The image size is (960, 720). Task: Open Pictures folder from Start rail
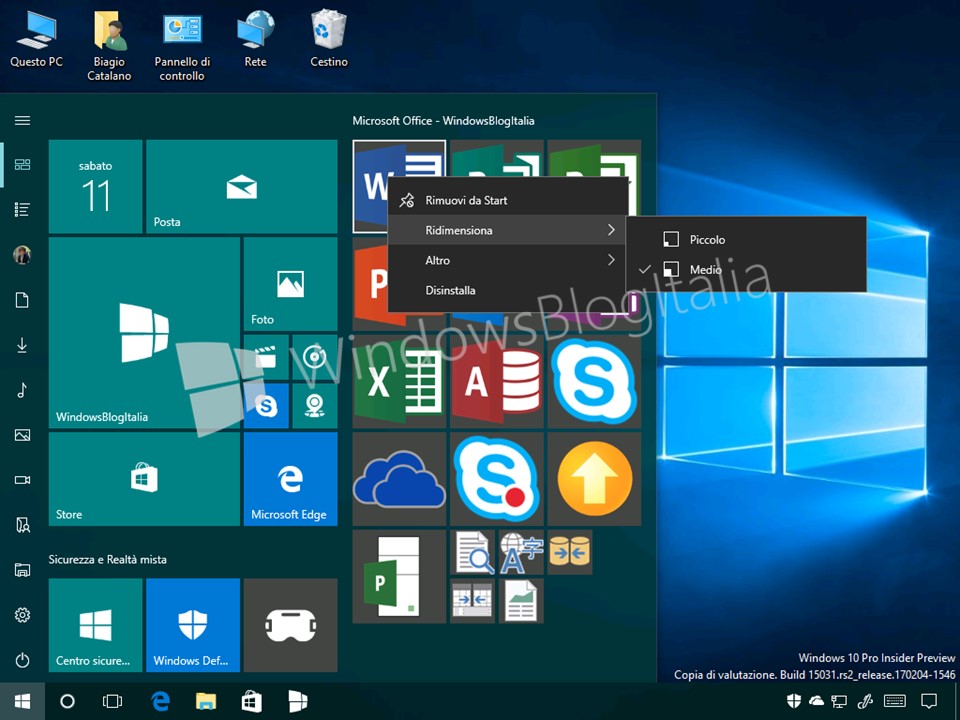tap(23, 435)
